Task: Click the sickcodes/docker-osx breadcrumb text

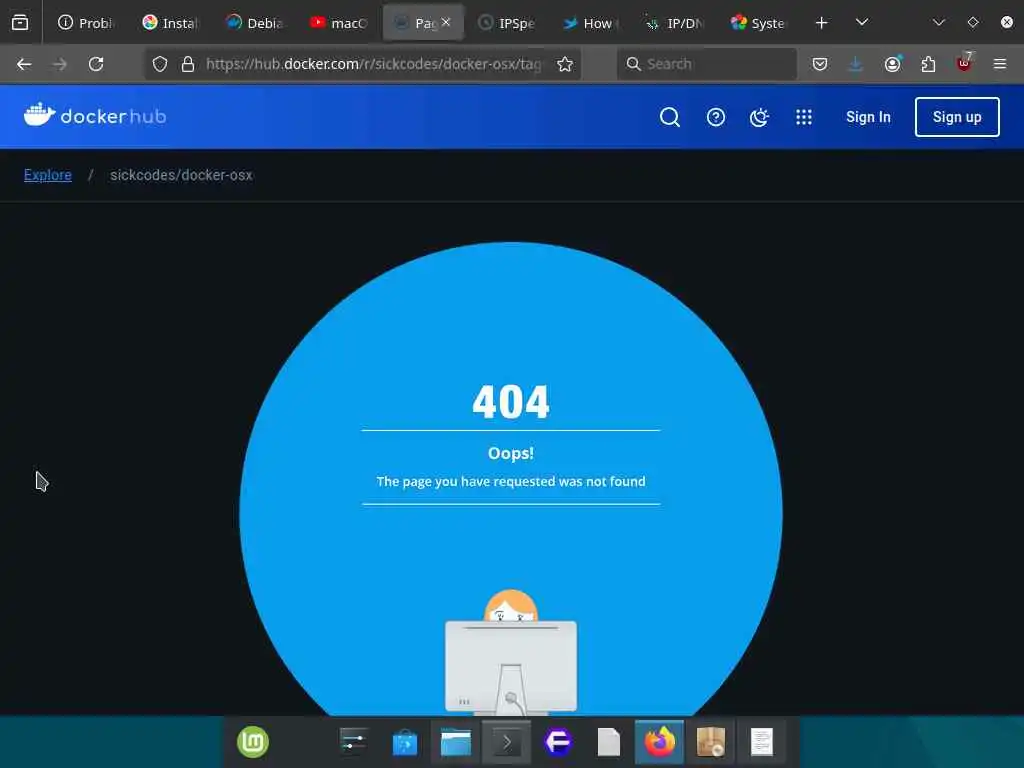Action: click(x=181, y=175)
